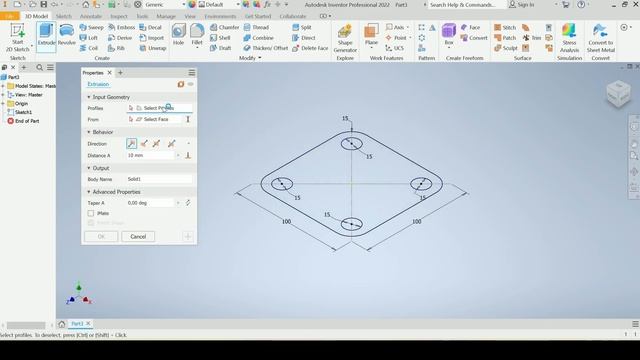Pick the Fillet tool
The height and width of the screenshot is (360, 640).
(x=197, y=35)
